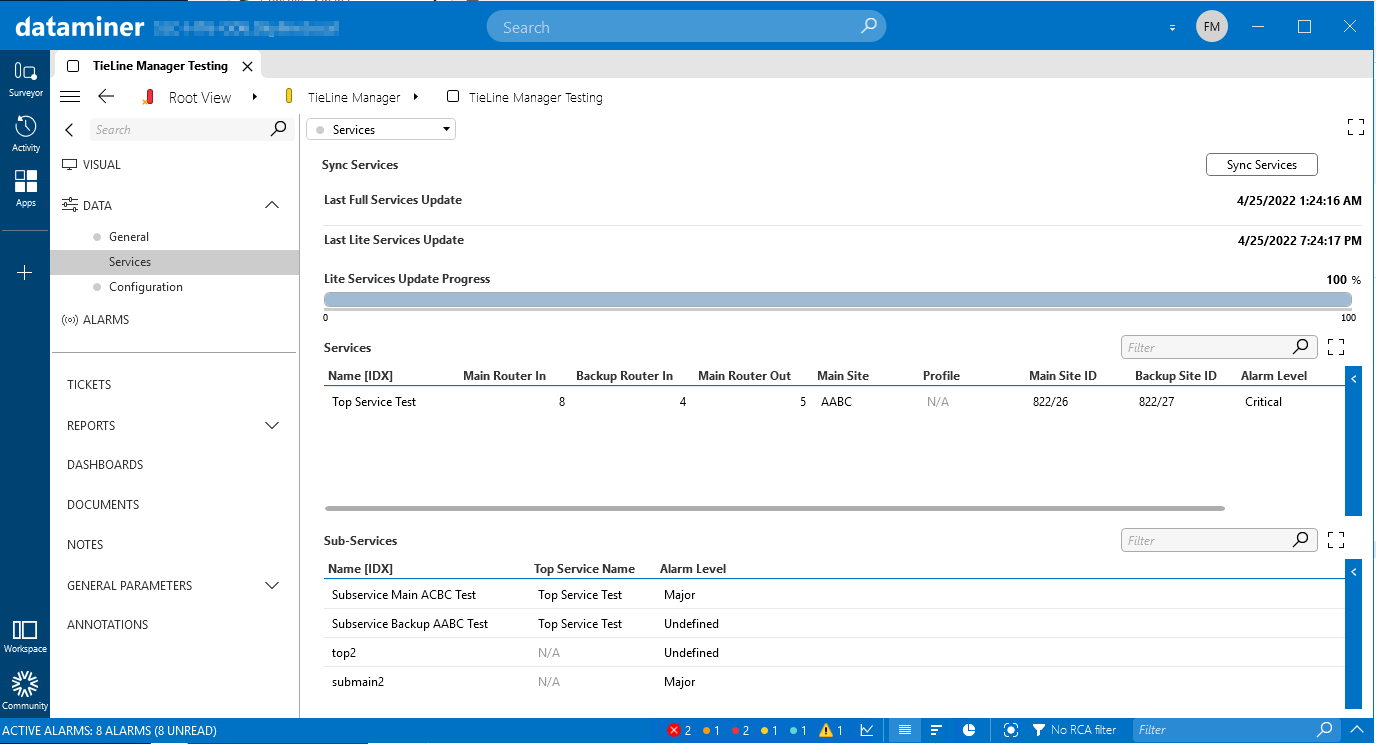Click the hamburger menu icon
The width and height of the screenshot is (1376, 744).
point(70,97)
